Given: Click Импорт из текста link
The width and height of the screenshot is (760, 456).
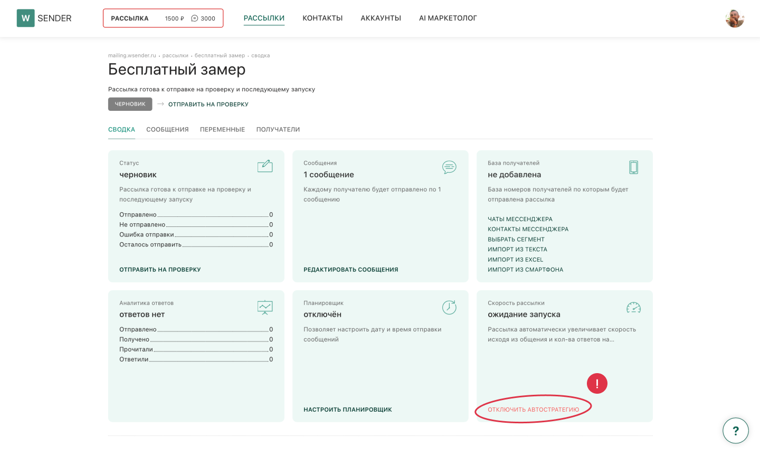Looking at the screenshot, I should click(x=517, y=249).
